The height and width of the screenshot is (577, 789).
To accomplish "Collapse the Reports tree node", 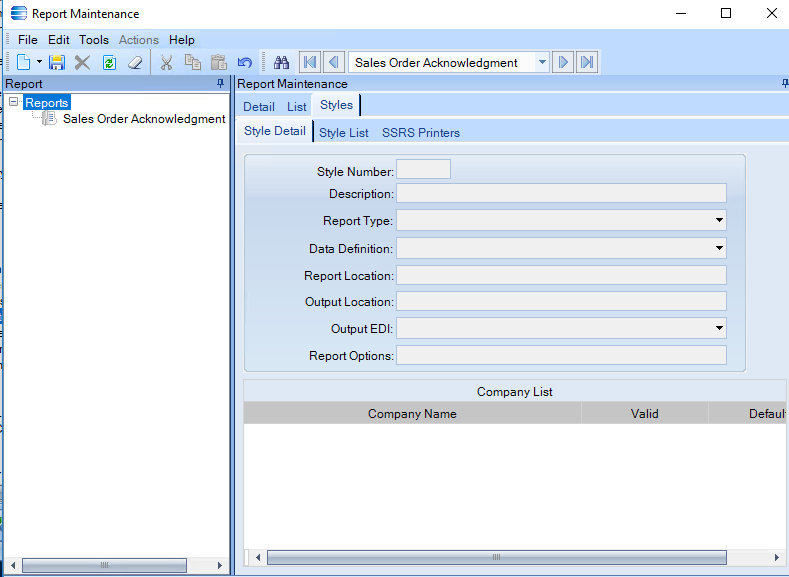I will point(14,102).
